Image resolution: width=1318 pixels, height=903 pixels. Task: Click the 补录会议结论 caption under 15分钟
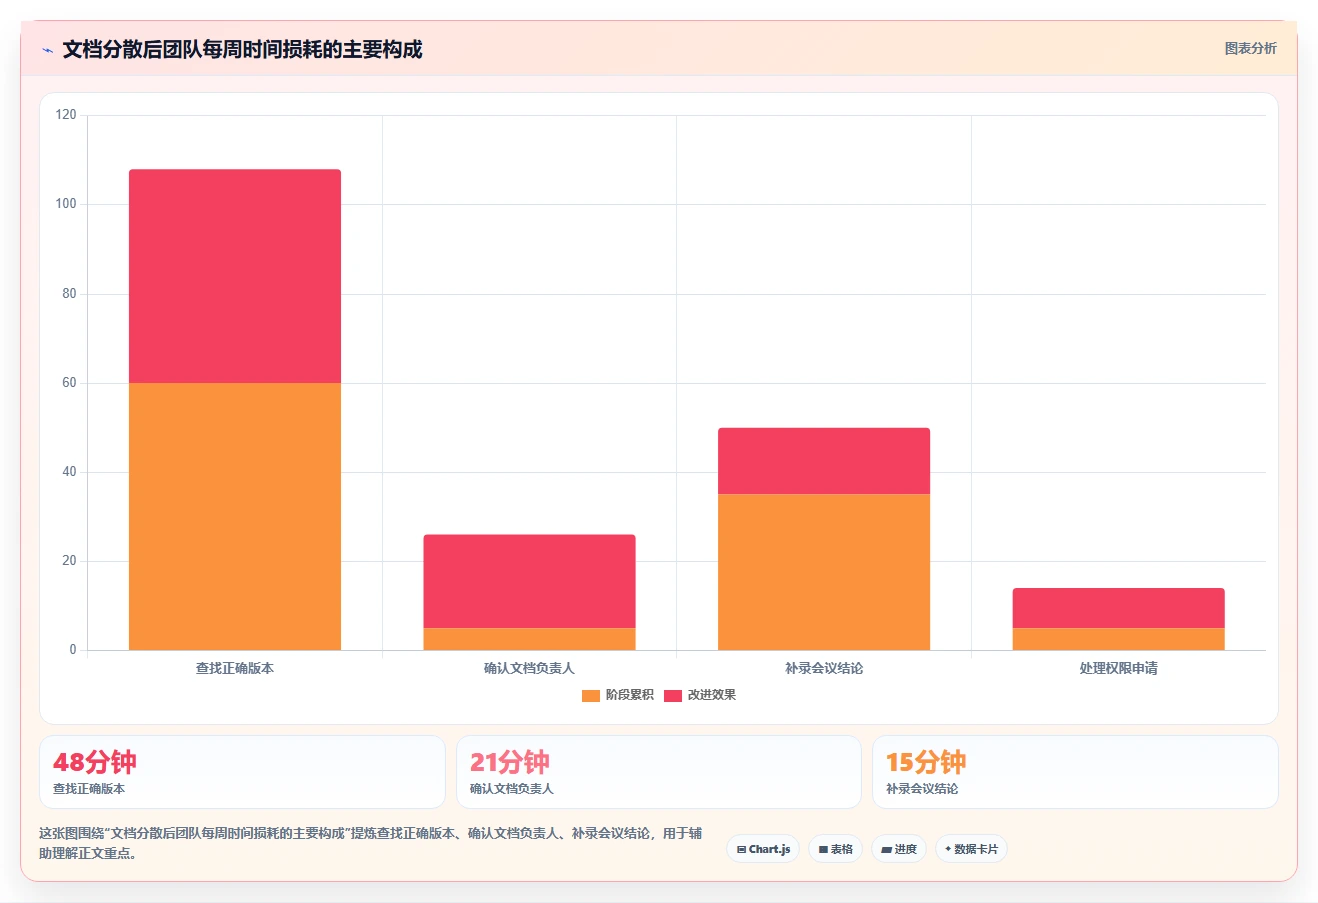pyautogui.click(x=922, y=789)
